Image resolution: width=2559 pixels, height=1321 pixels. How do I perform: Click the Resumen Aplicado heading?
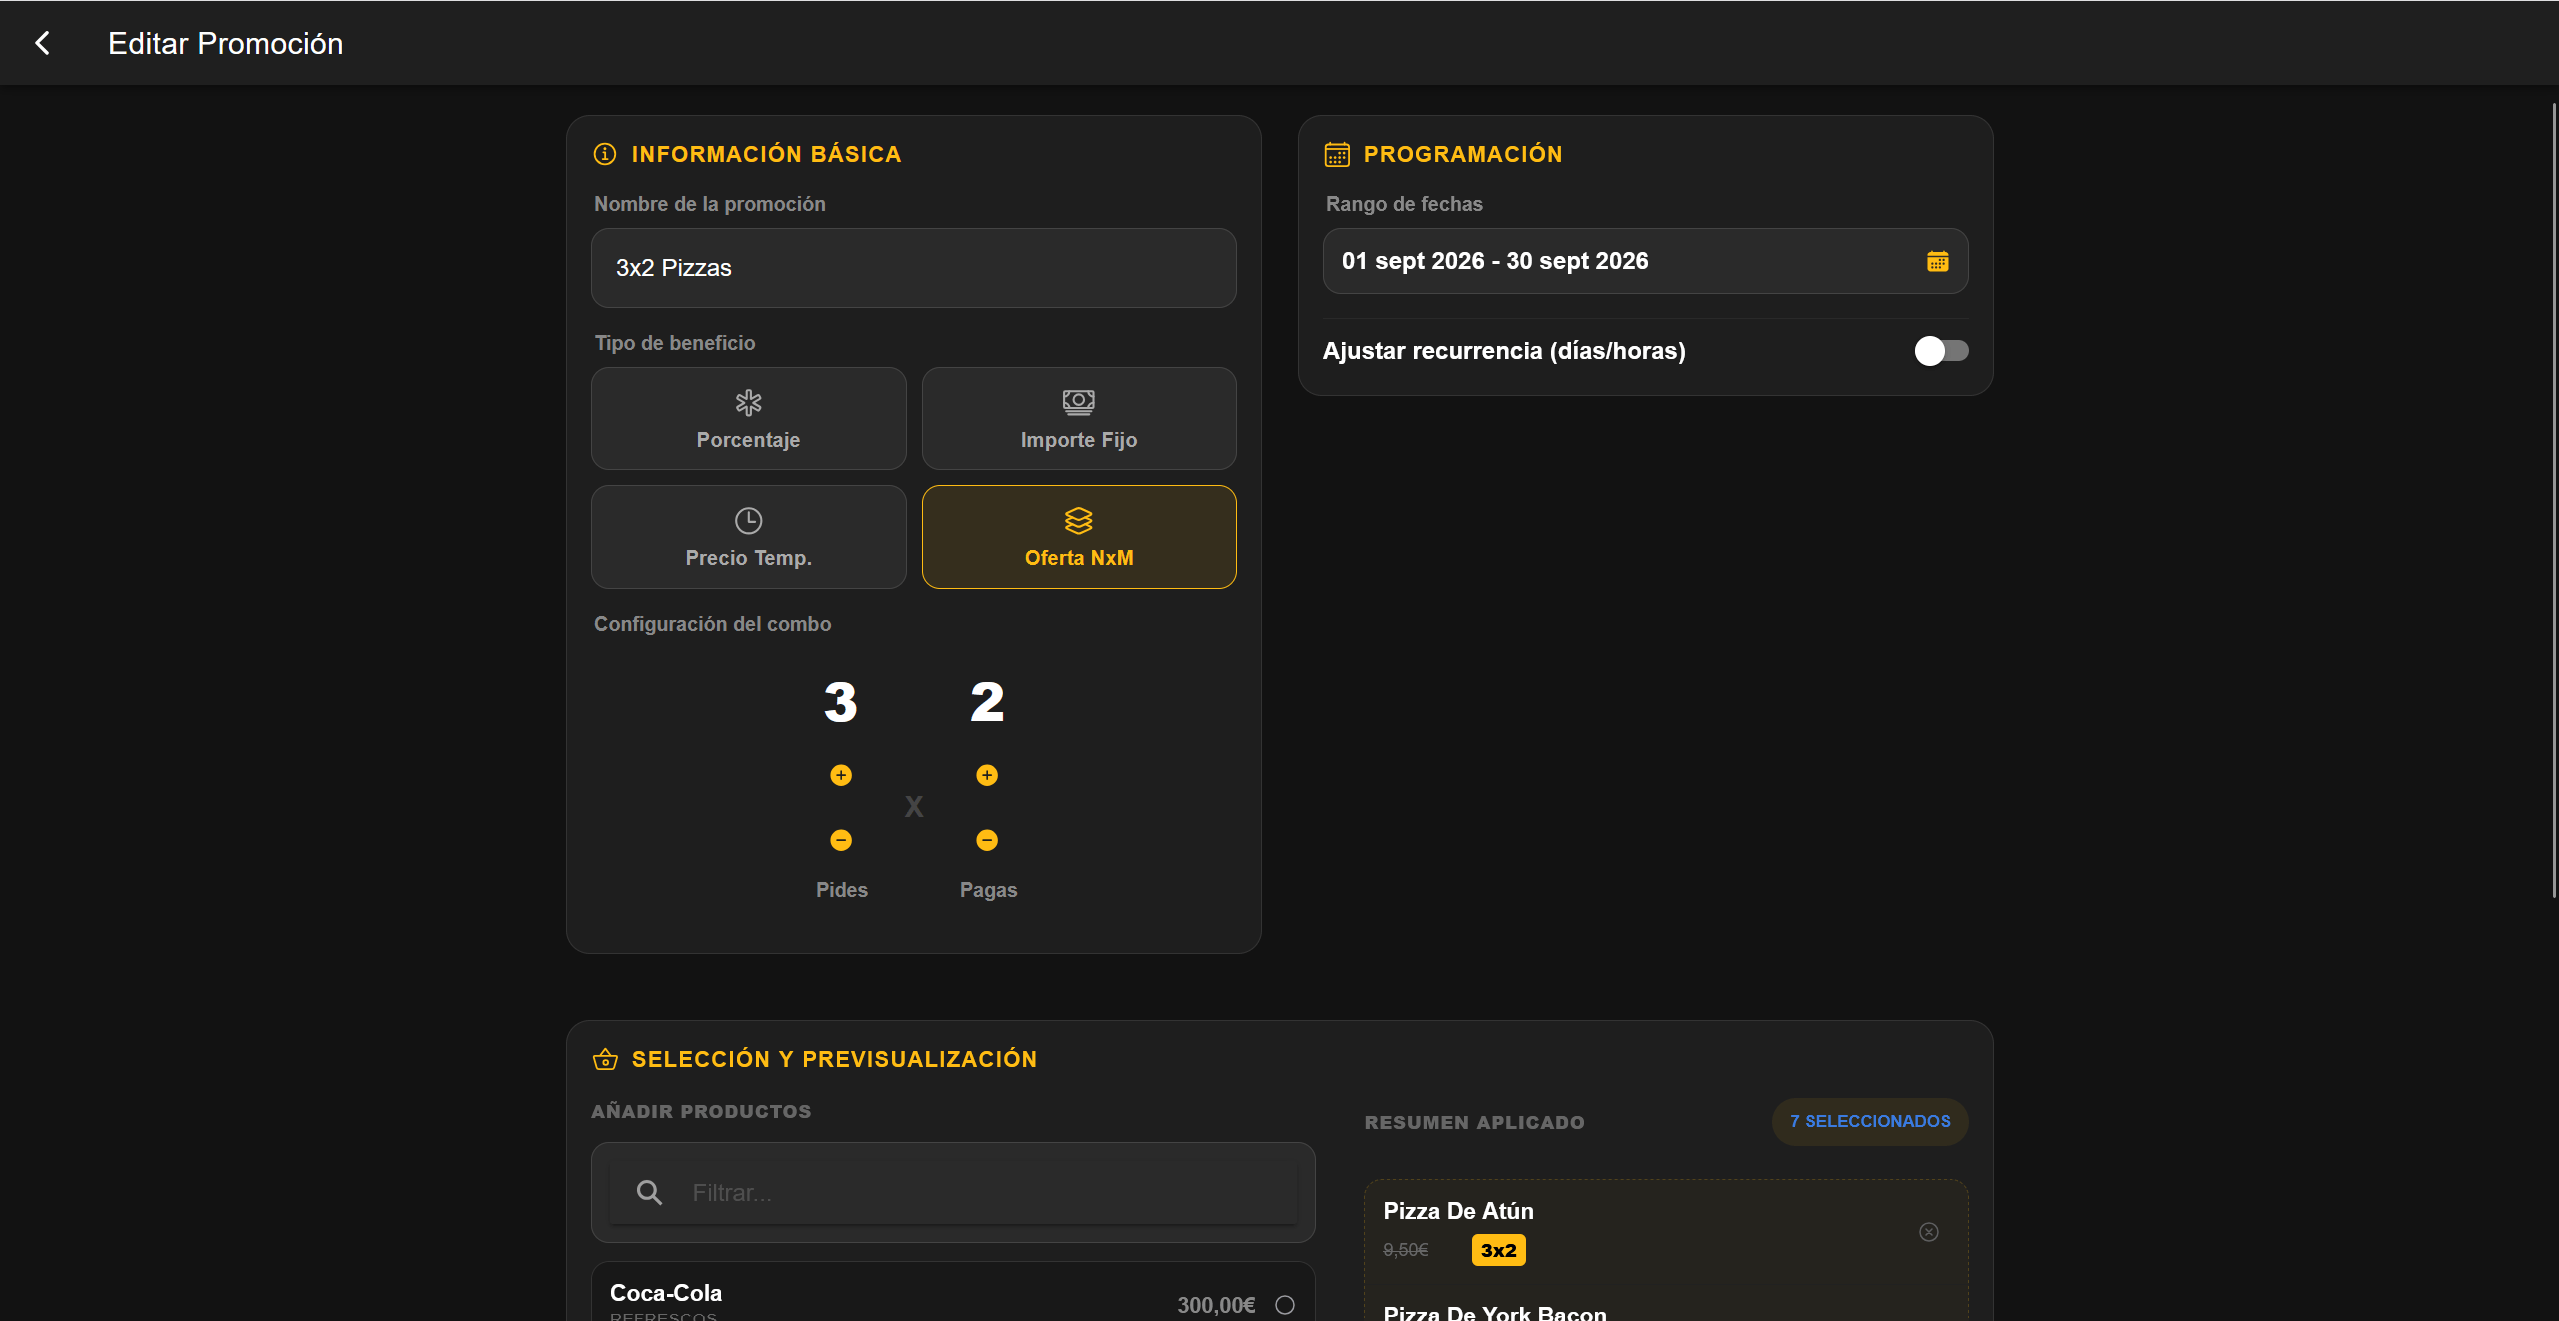(1474, 1122)
